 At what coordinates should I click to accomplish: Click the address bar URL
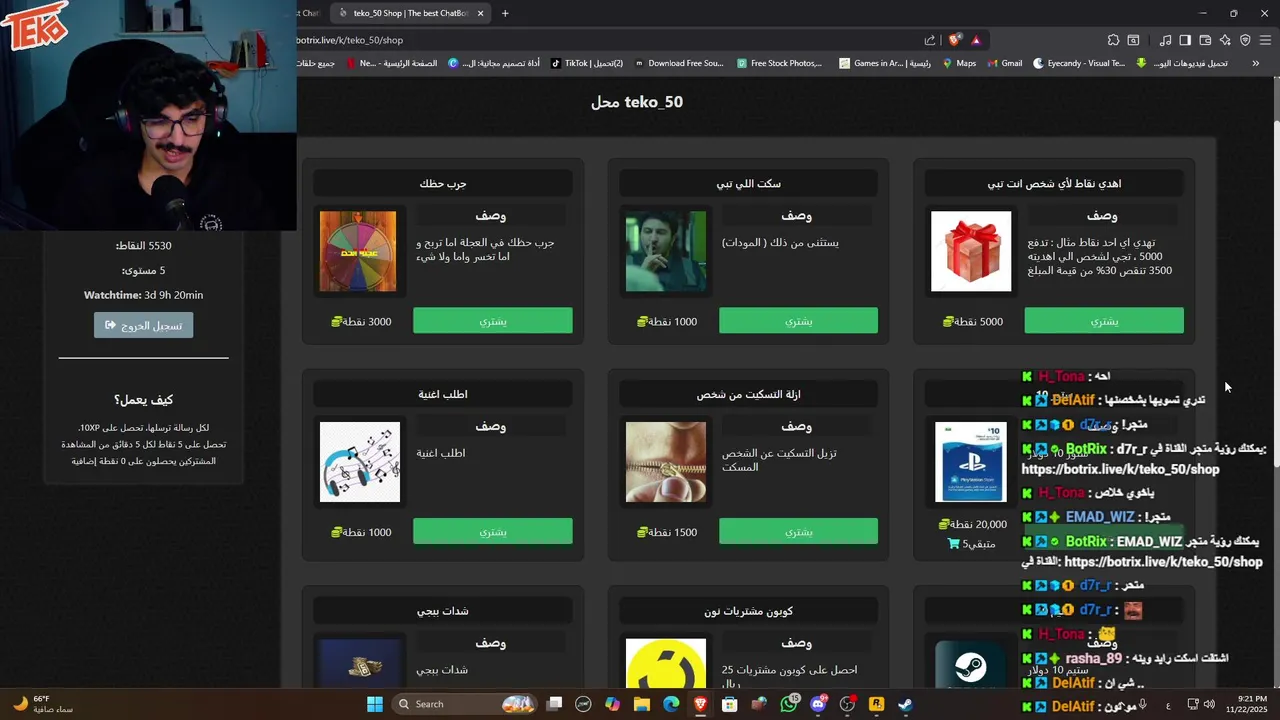click(350, 40)
